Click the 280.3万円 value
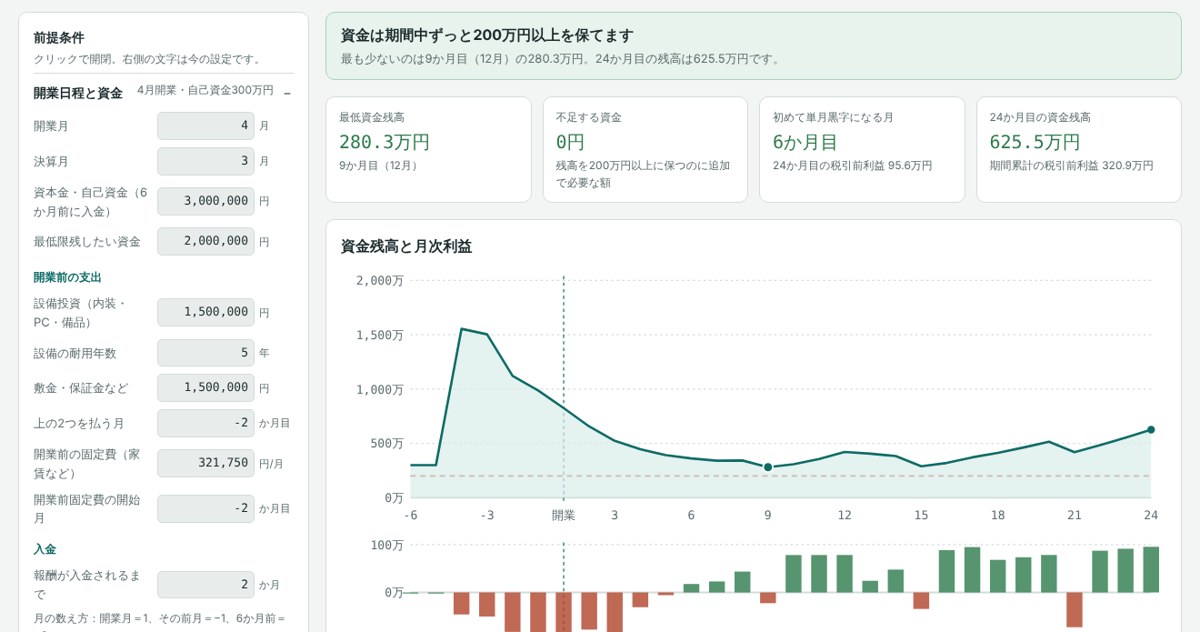Image resolution: width=1200 pixels, height=632 pixels. pyautogui.click(x=384, y=142)
